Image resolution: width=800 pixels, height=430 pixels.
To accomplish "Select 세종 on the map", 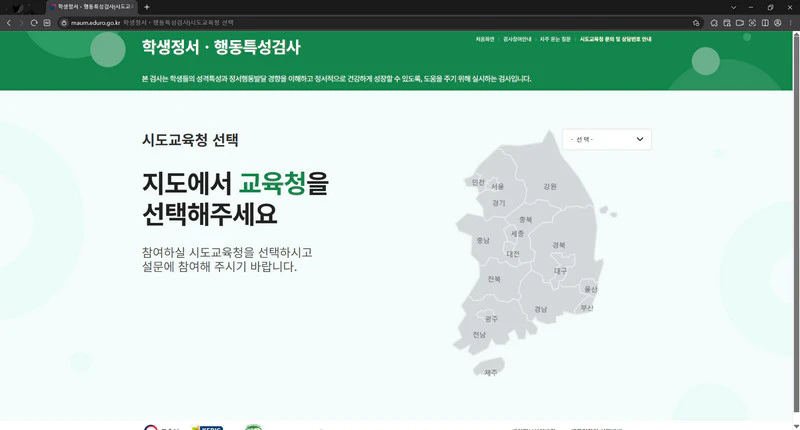I will click(x=517, y=234).
